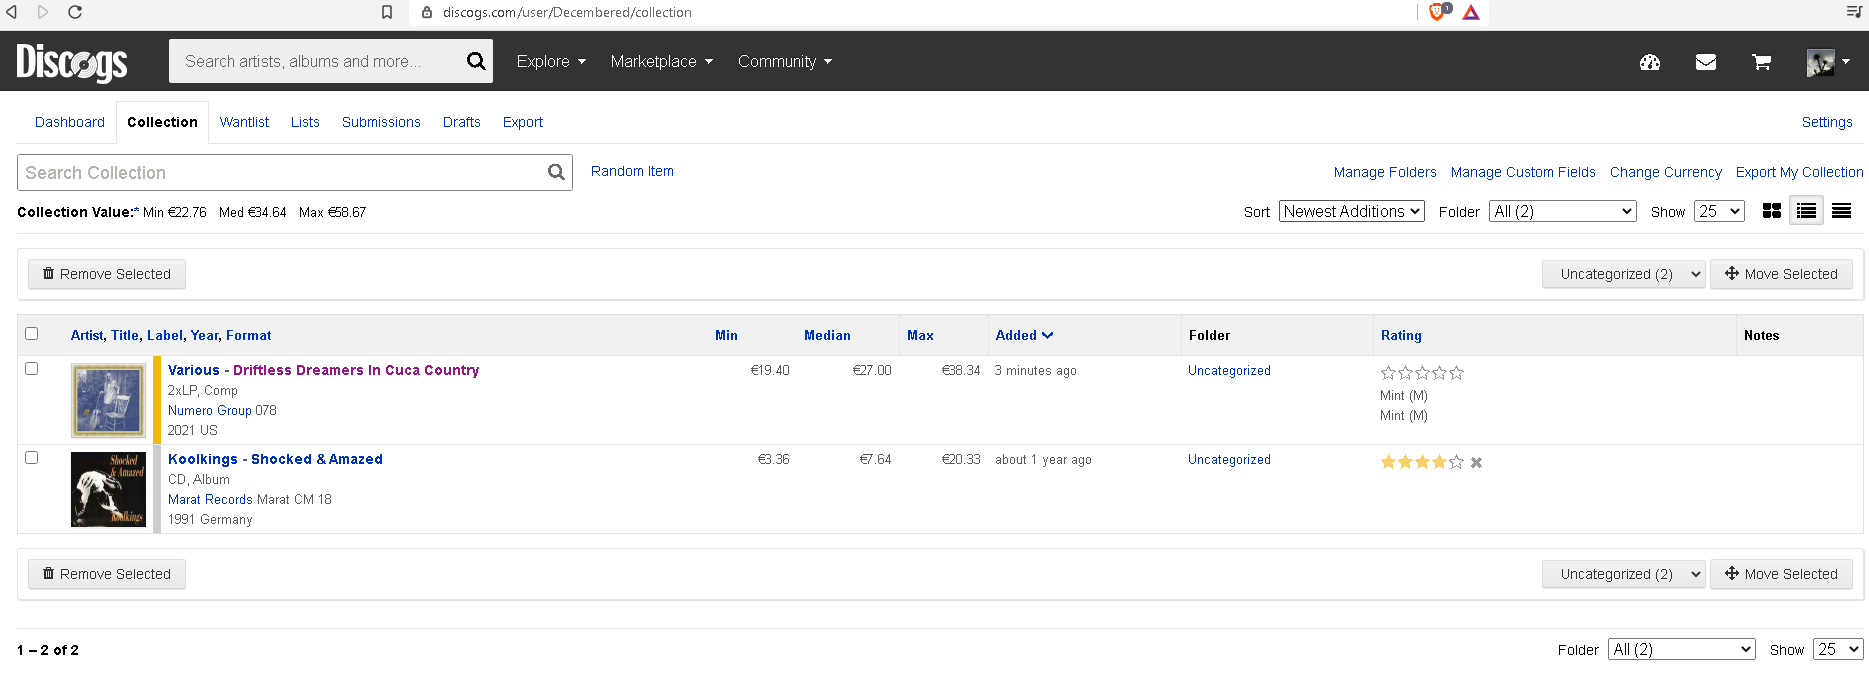Switch to large thumbnail grid view
The width and height of the screenshot is (1869, 675).
click(1771, 211)
